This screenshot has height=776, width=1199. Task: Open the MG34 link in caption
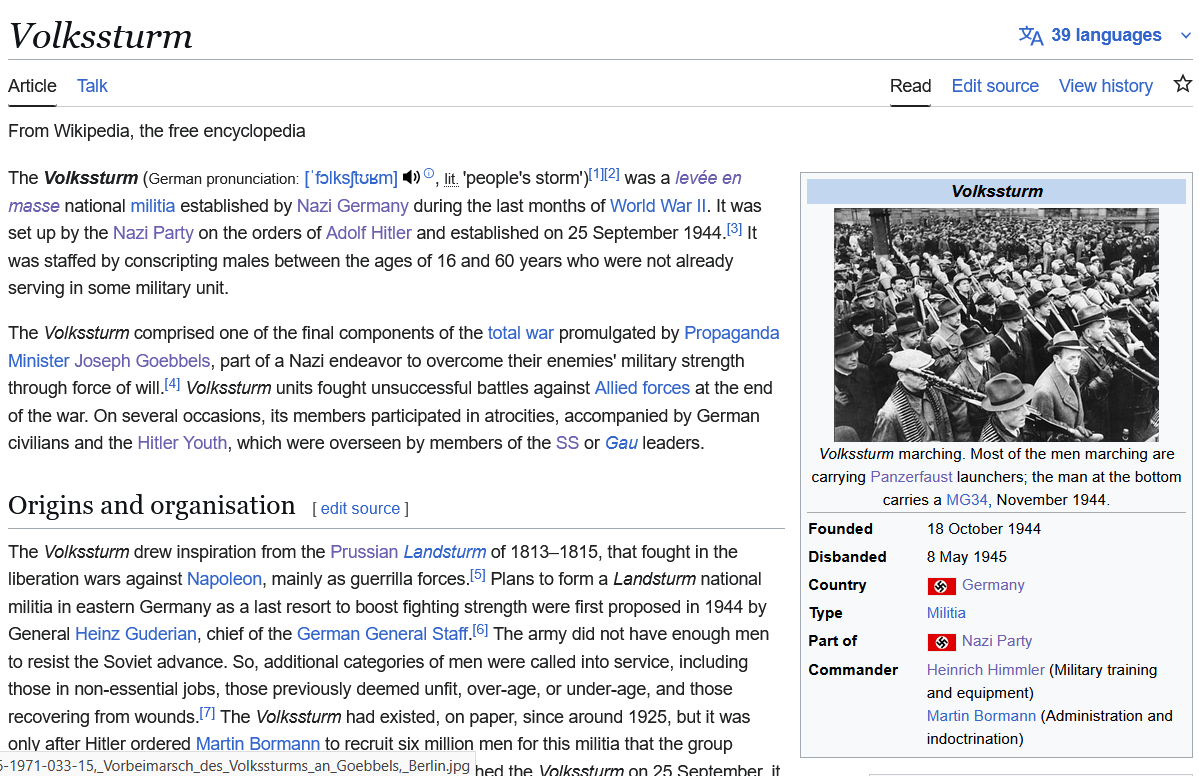point(967,500)
